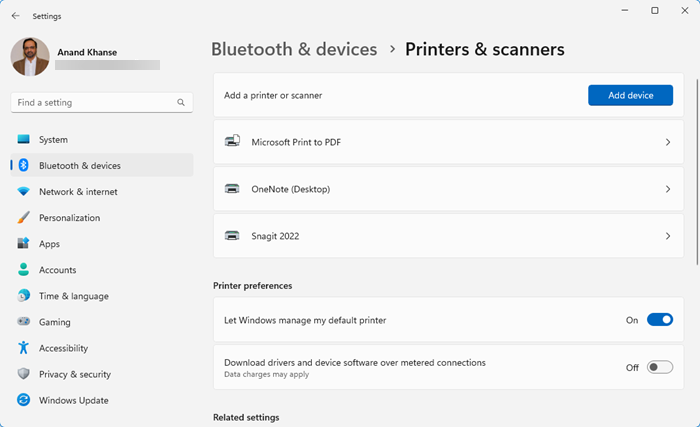Open Time & language section
Screen dimensions: 700x428
73,296
